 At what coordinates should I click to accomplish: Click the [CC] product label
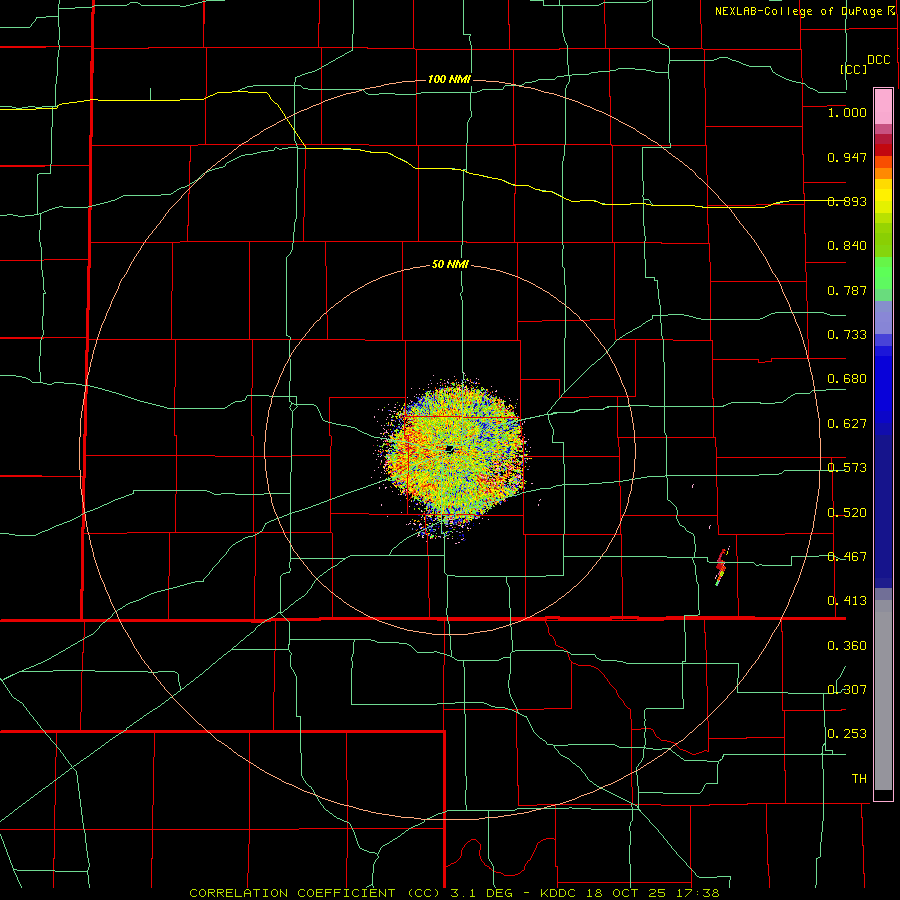(853, 69)
